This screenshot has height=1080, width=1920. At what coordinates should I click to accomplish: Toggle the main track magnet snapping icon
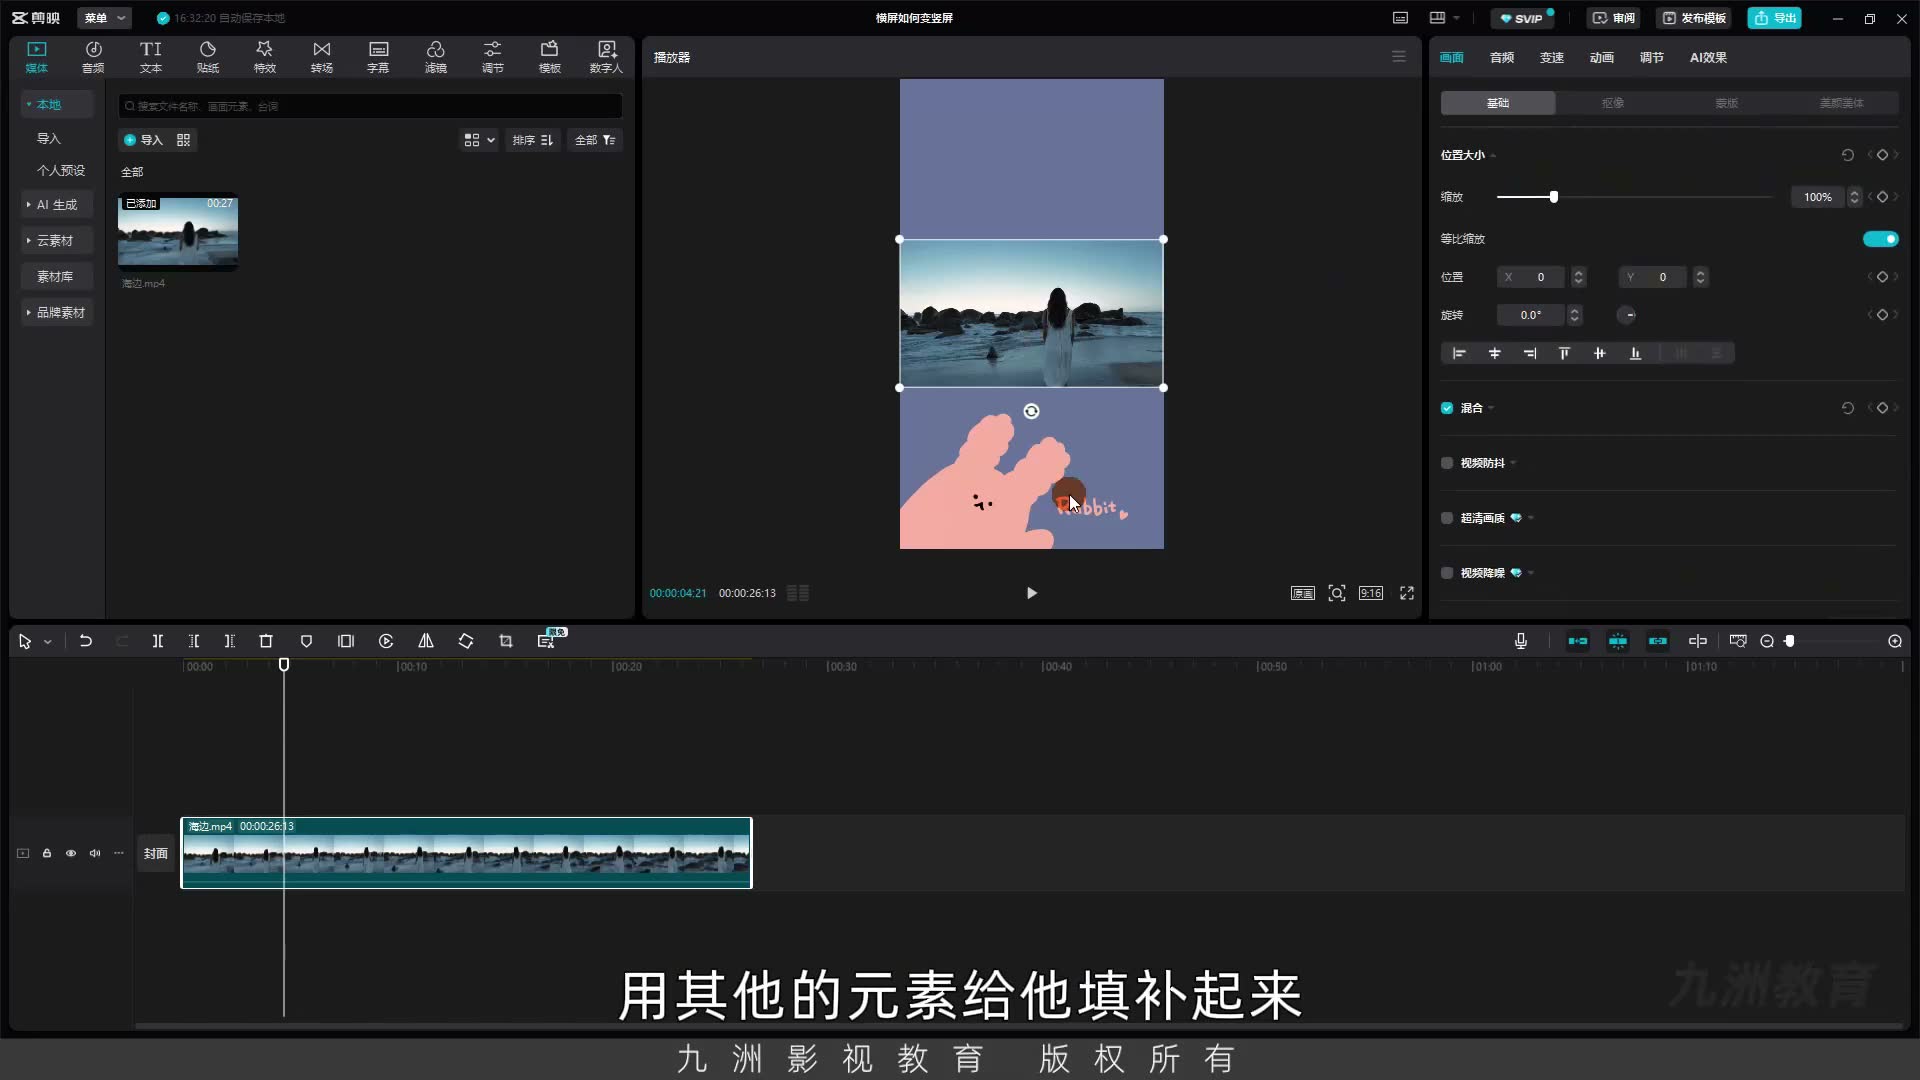(x=1578, y=641)
